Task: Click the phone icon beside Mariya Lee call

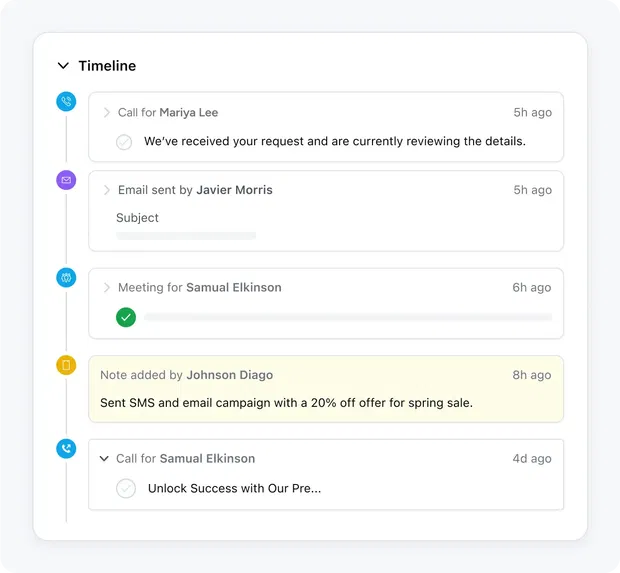Action: point(66,102)
